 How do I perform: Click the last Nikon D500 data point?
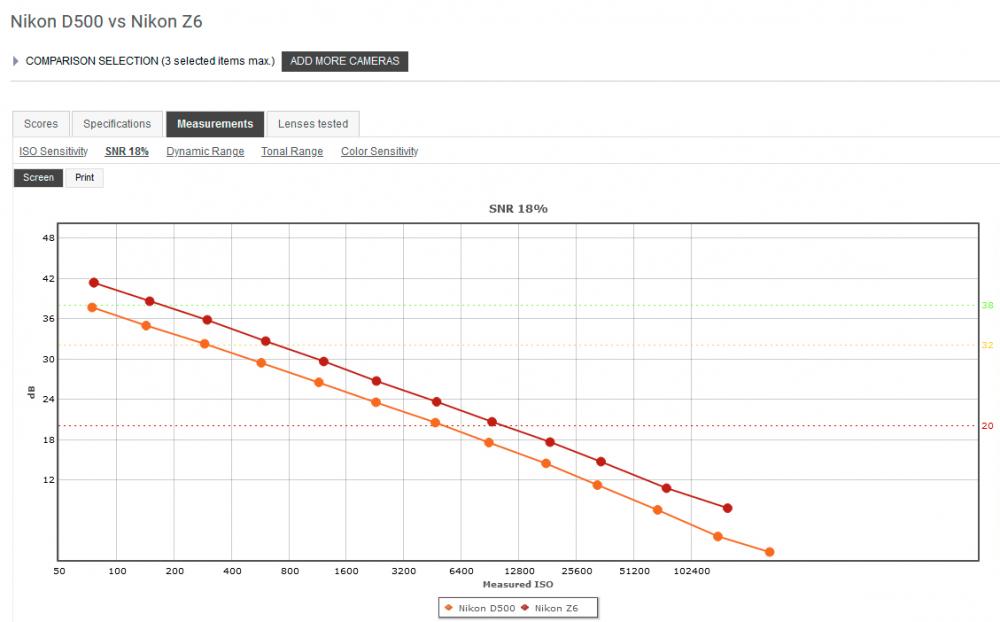769,552
